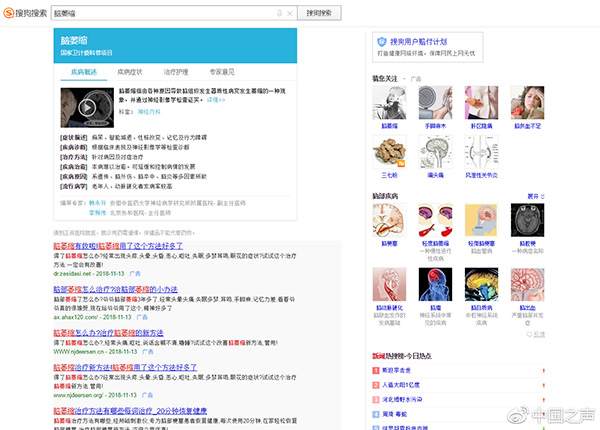This screenshot has width=600, height=430.
Task: Open the 治疗护理 tab
Action: [x=176, y=72]
